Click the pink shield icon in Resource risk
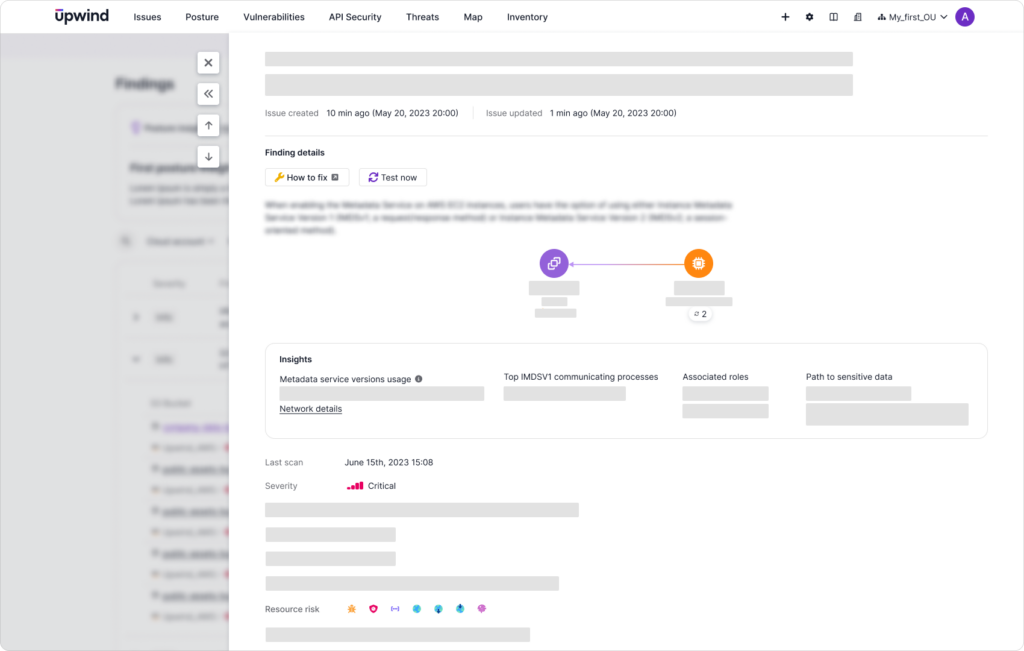This screenshot has height=651, width=1024. click(x=373, y=608)
